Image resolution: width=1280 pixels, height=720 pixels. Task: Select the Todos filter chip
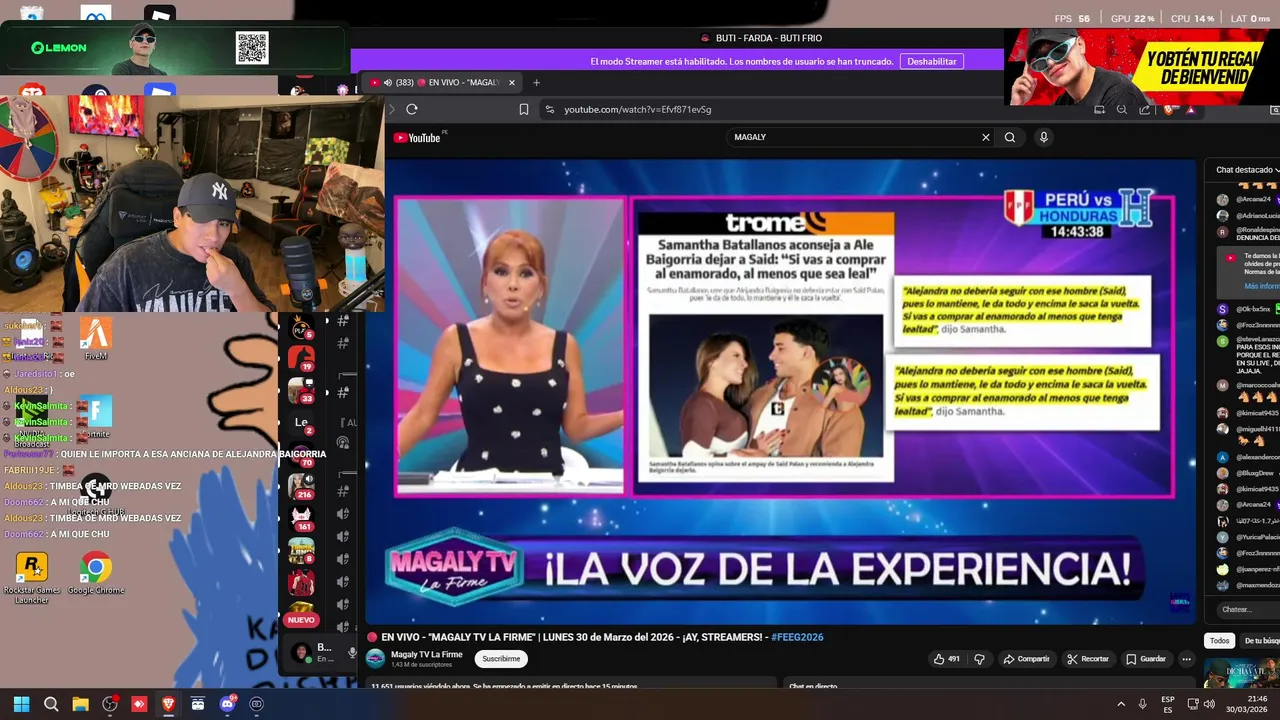pos(1219,641)
